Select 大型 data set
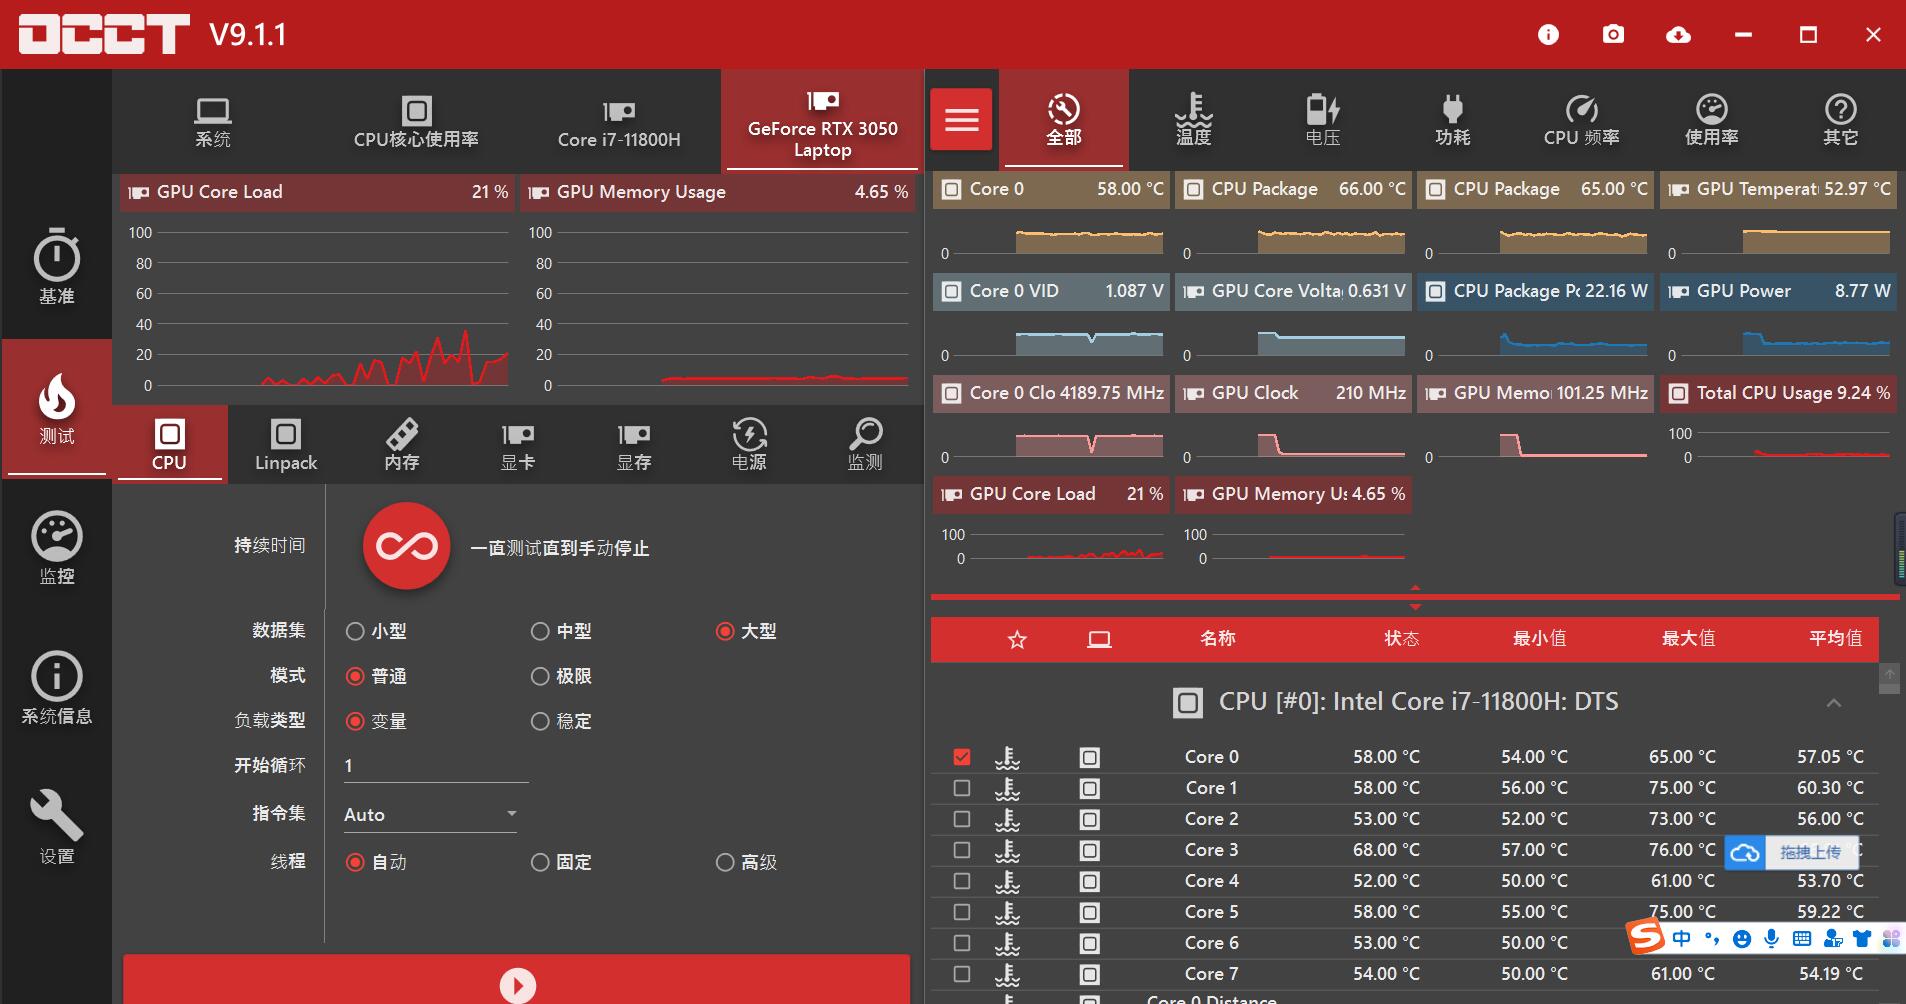This screenshot has height=1004, width=1906. pyautogui.click(x=746, y=631)
